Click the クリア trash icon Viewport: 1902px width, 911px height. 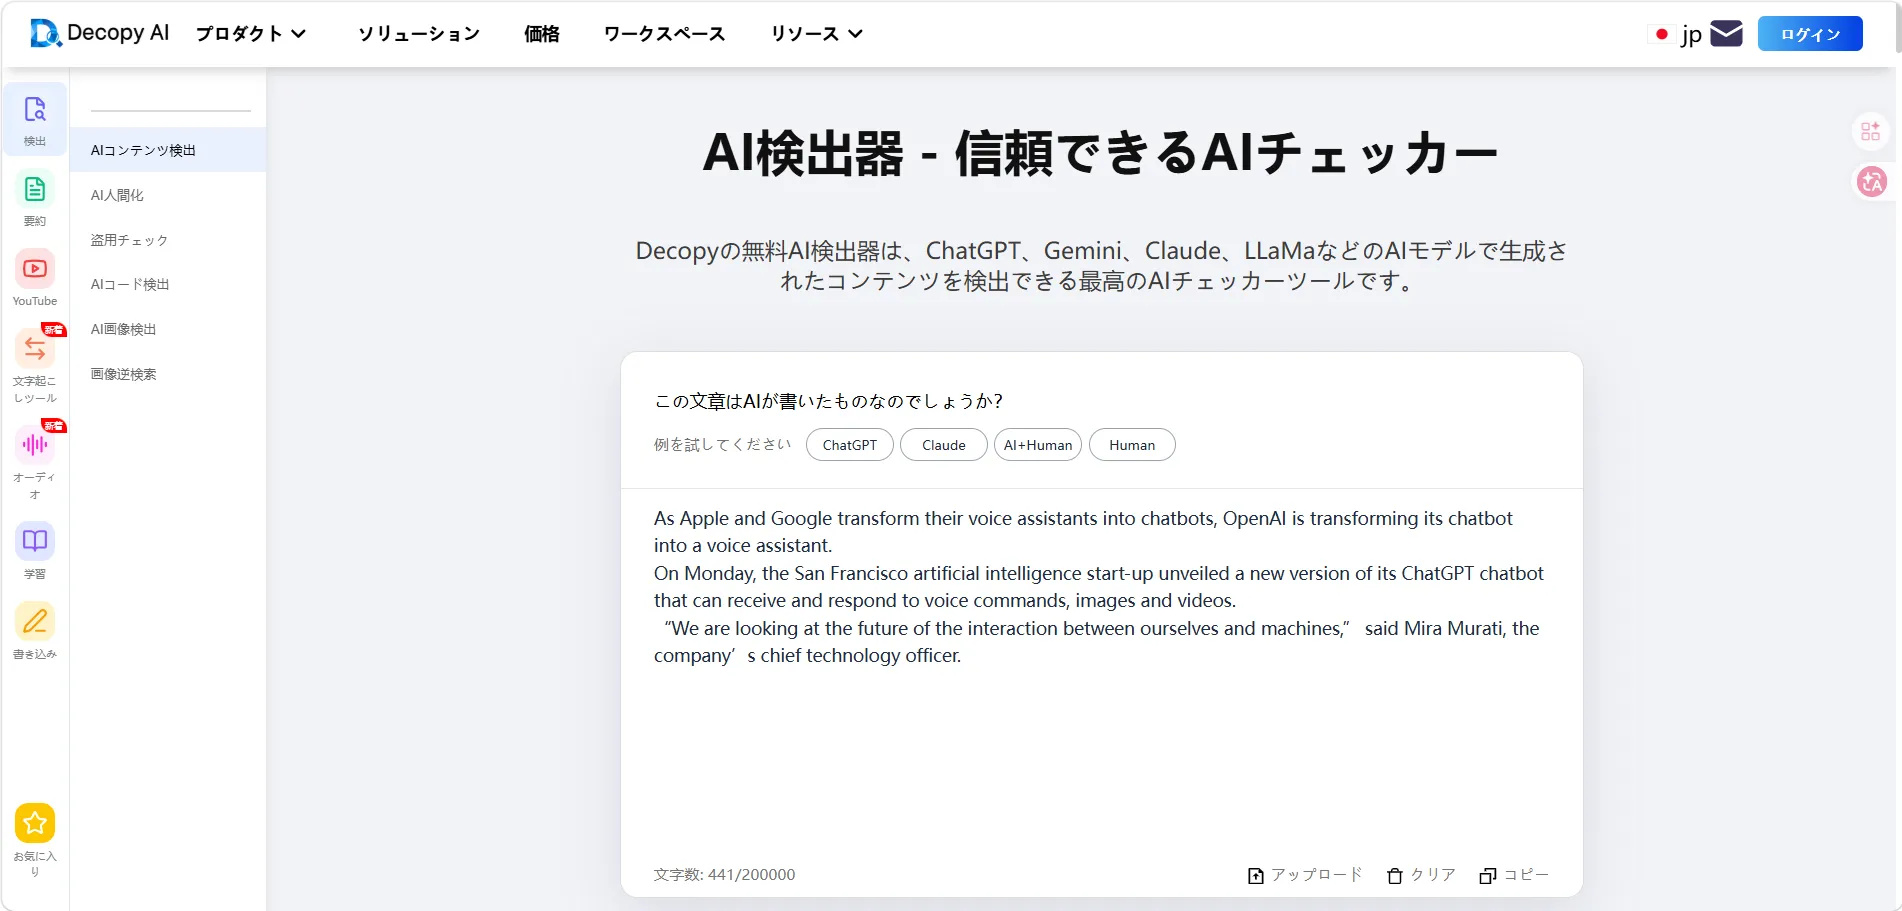1395,876
